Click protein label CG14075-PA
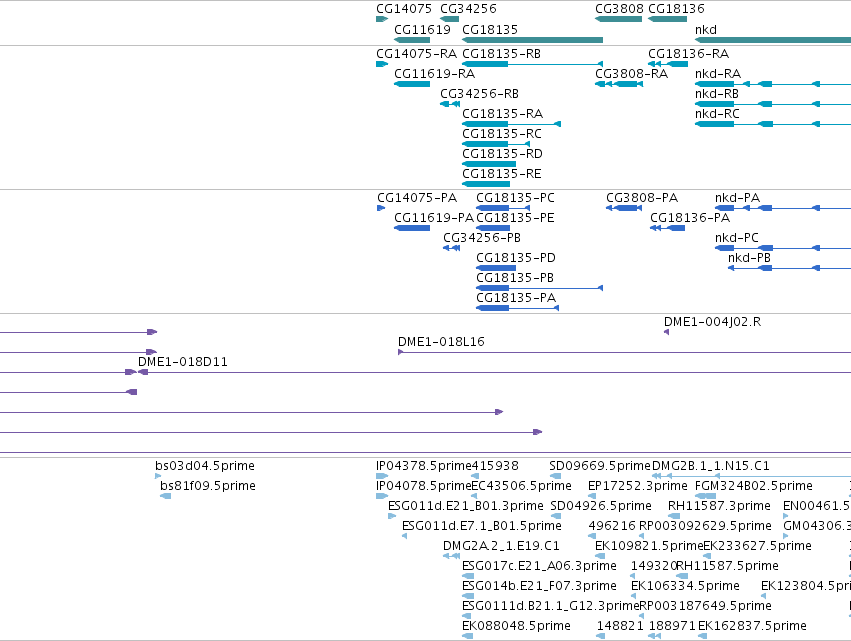Screen dimensions: 851x641 tap(417, 198)
